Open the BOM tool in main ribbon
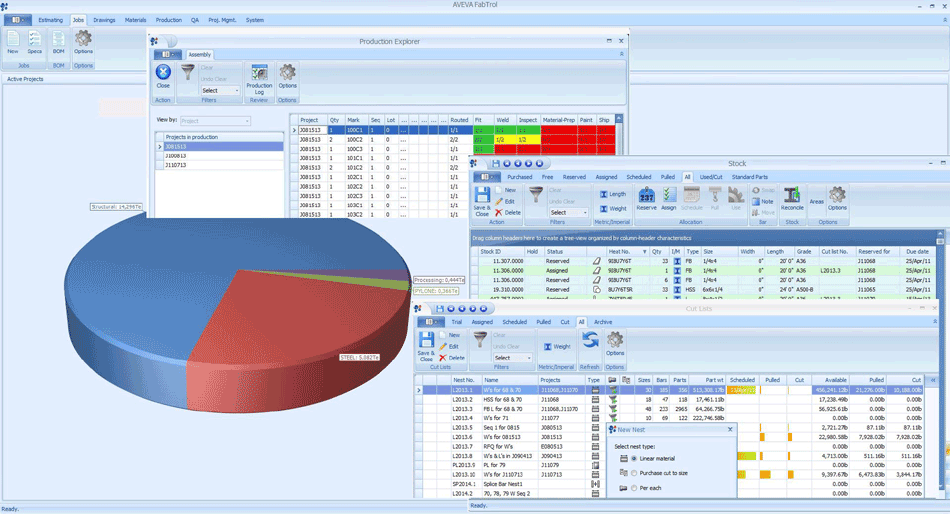 58,42
